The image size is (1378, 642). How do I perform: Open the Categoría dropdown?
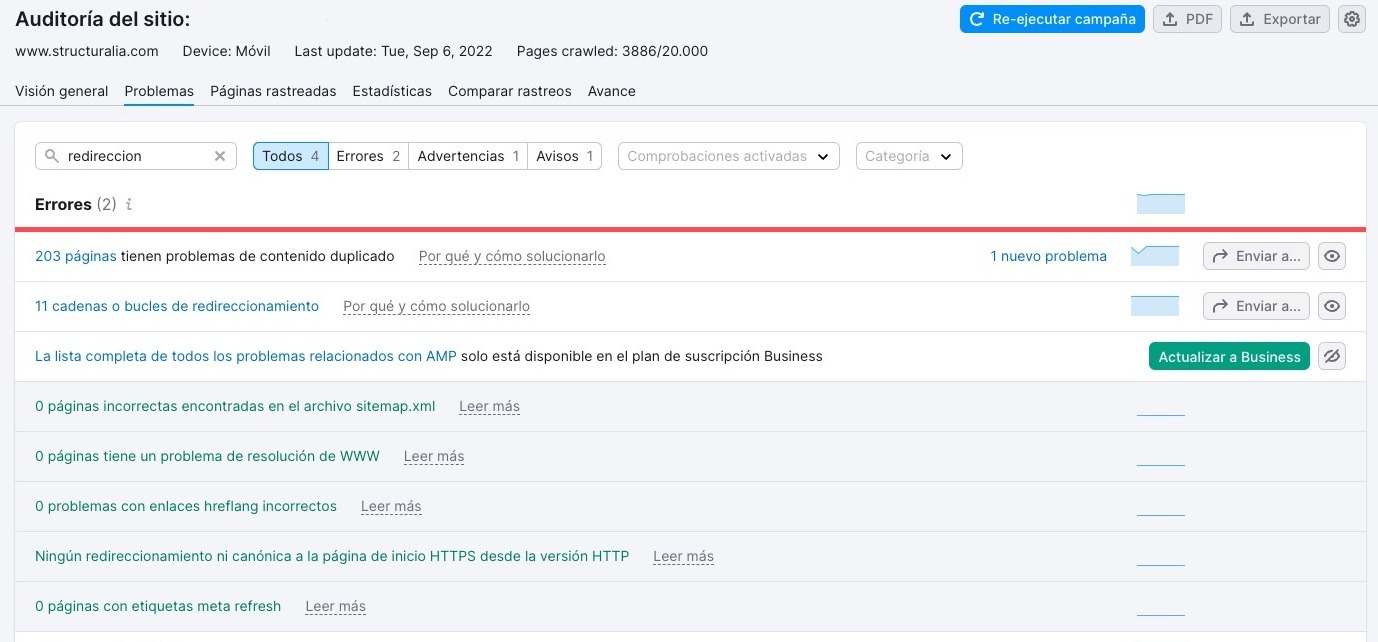pyautogui.click(x=908, y=156)
